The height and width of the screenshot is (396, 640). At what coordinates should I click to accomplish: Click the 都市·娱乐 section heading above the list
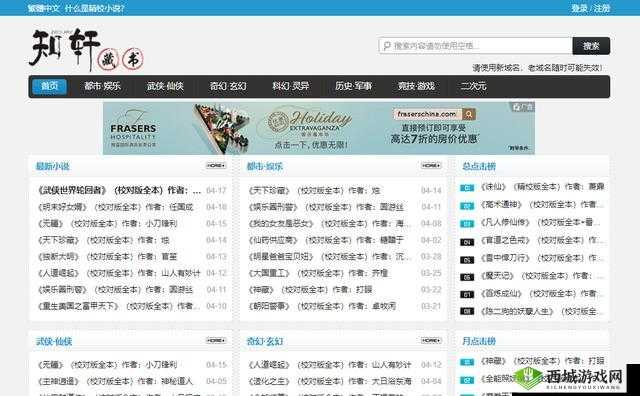click(264, 166)
